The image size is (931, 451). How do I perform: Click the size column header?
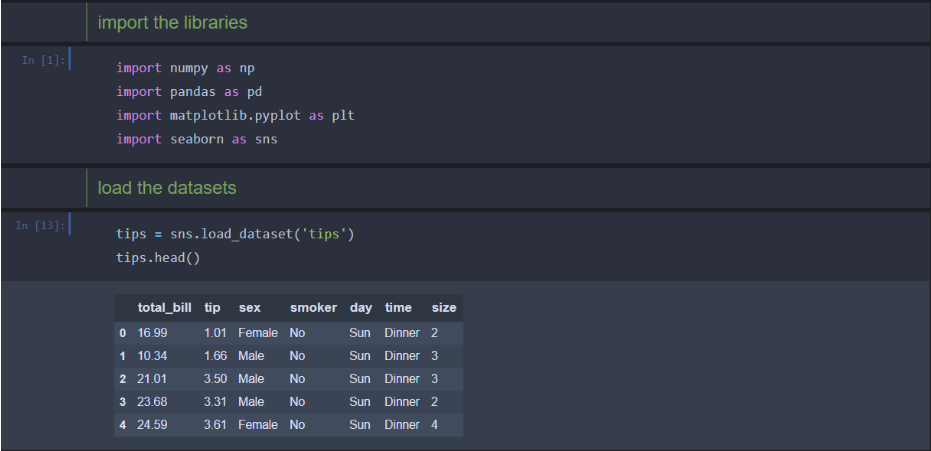coord(443,308)
